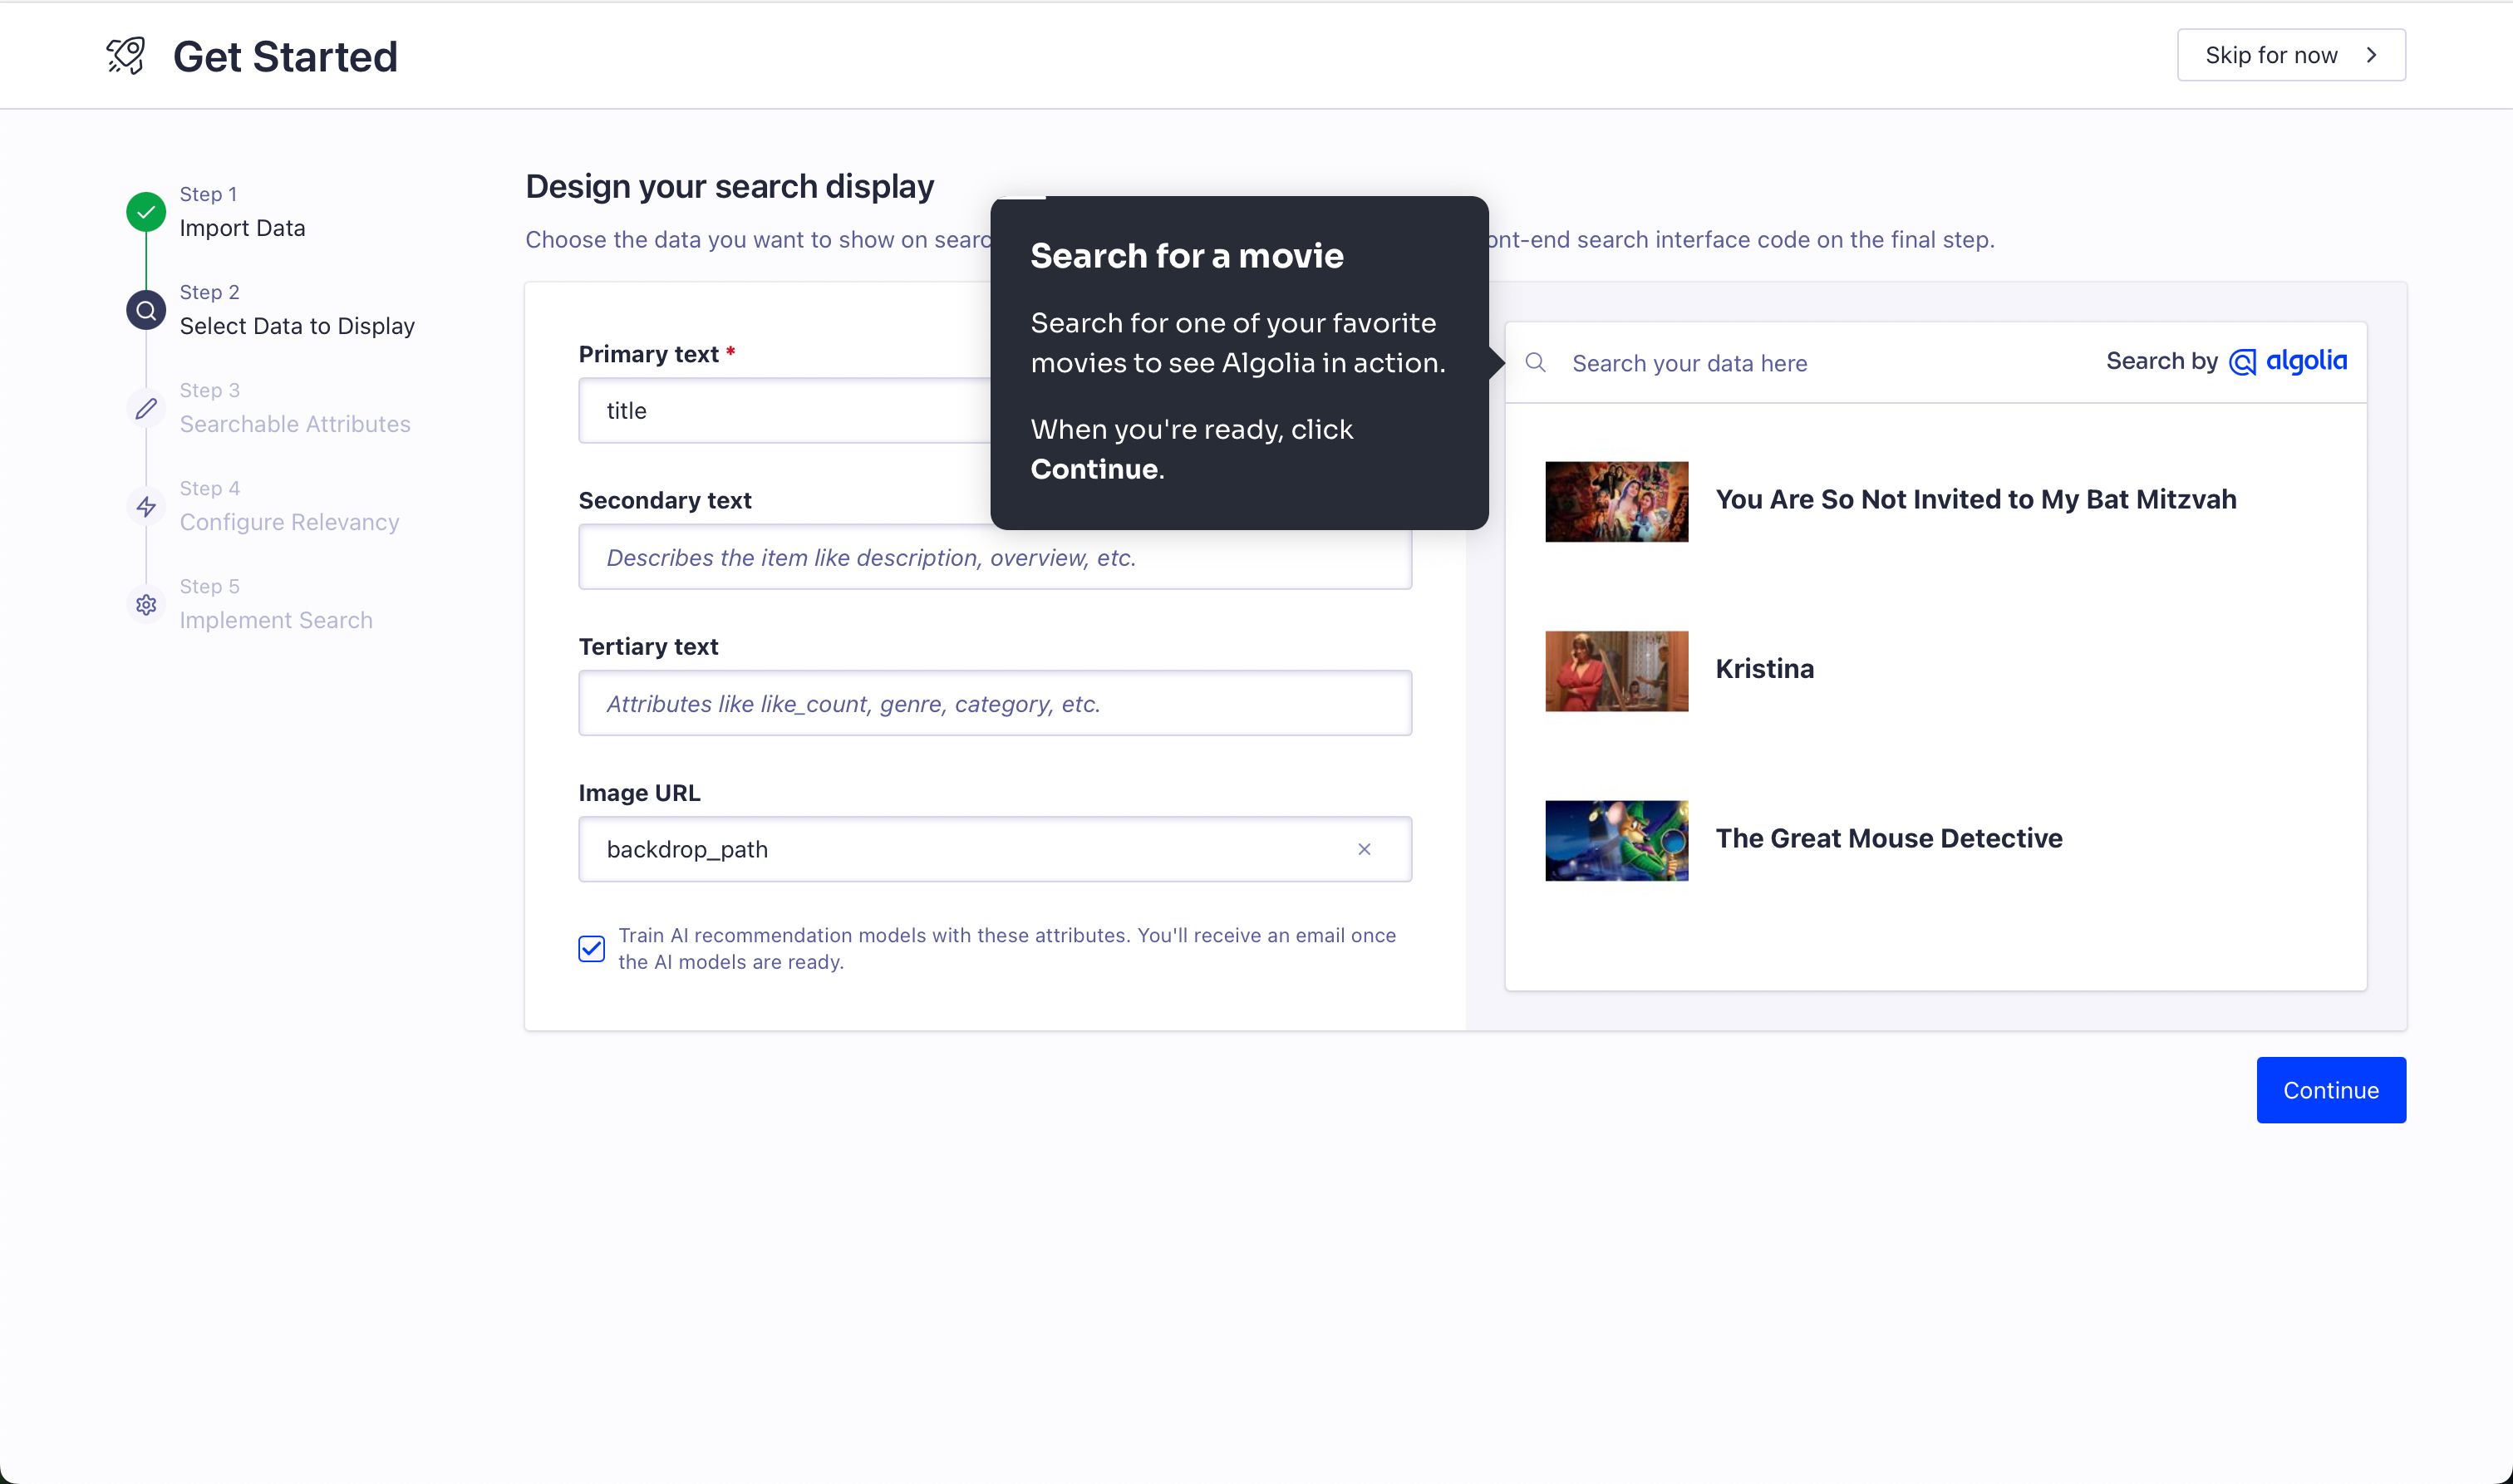Click the green Step 1 checkmark icon
The image size is (2513, 1484).
(146, 212)
